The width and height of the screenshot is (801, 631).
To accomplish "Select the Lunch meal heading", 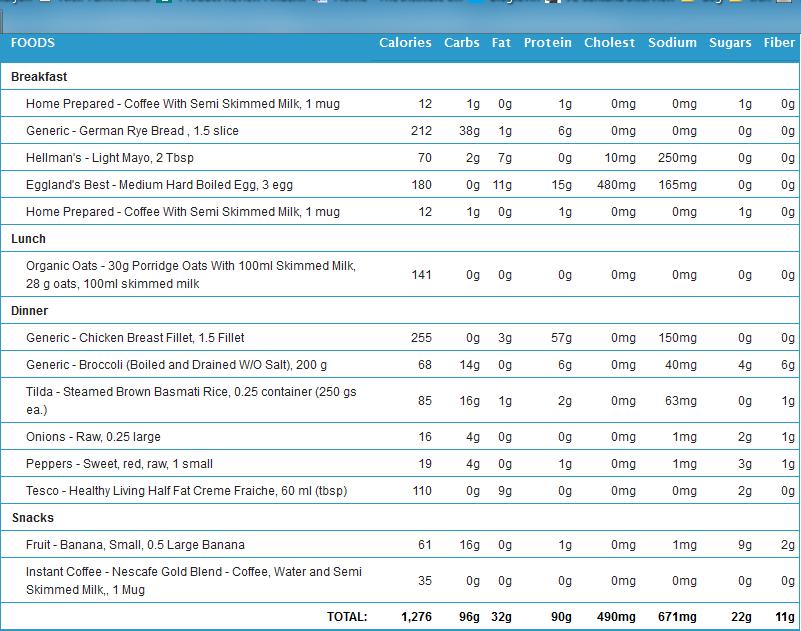I will (29, 239).
